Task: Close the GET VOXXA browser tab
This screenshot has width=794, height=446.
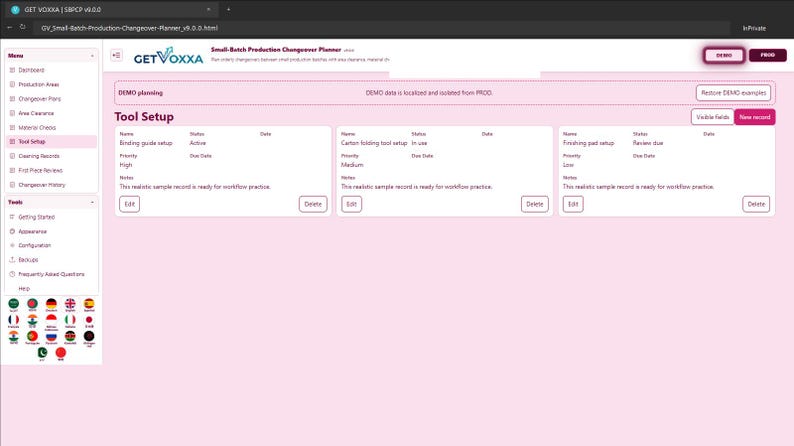Action: (208, 10)
